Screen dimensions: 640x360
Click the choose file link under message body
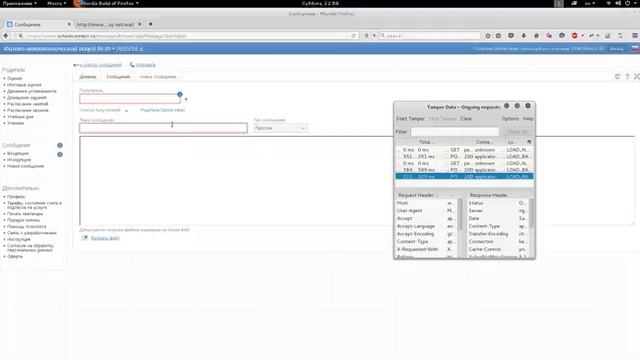tap(105, 238)
